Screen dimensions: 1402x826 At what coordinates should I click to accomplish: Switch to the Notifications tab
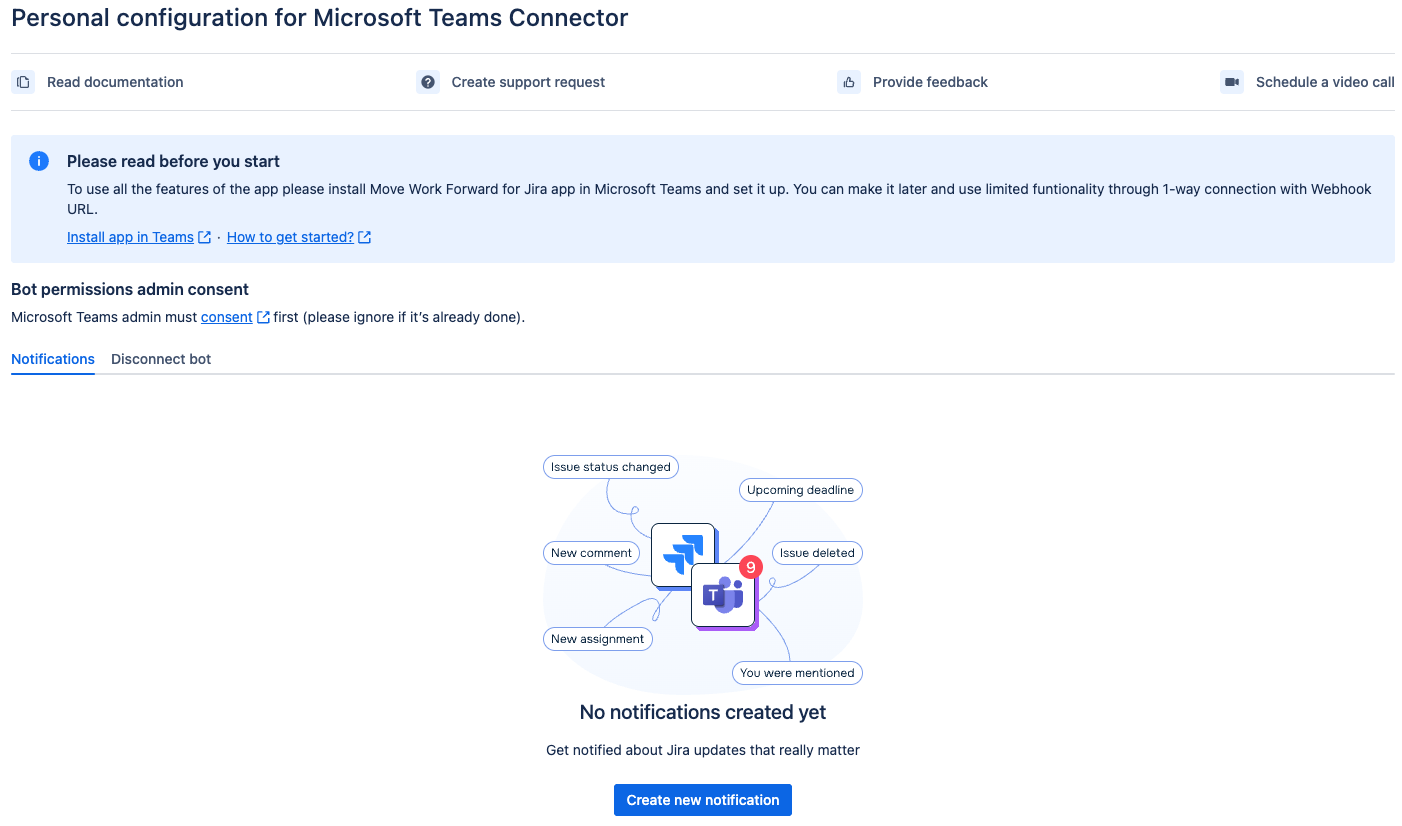53,359
